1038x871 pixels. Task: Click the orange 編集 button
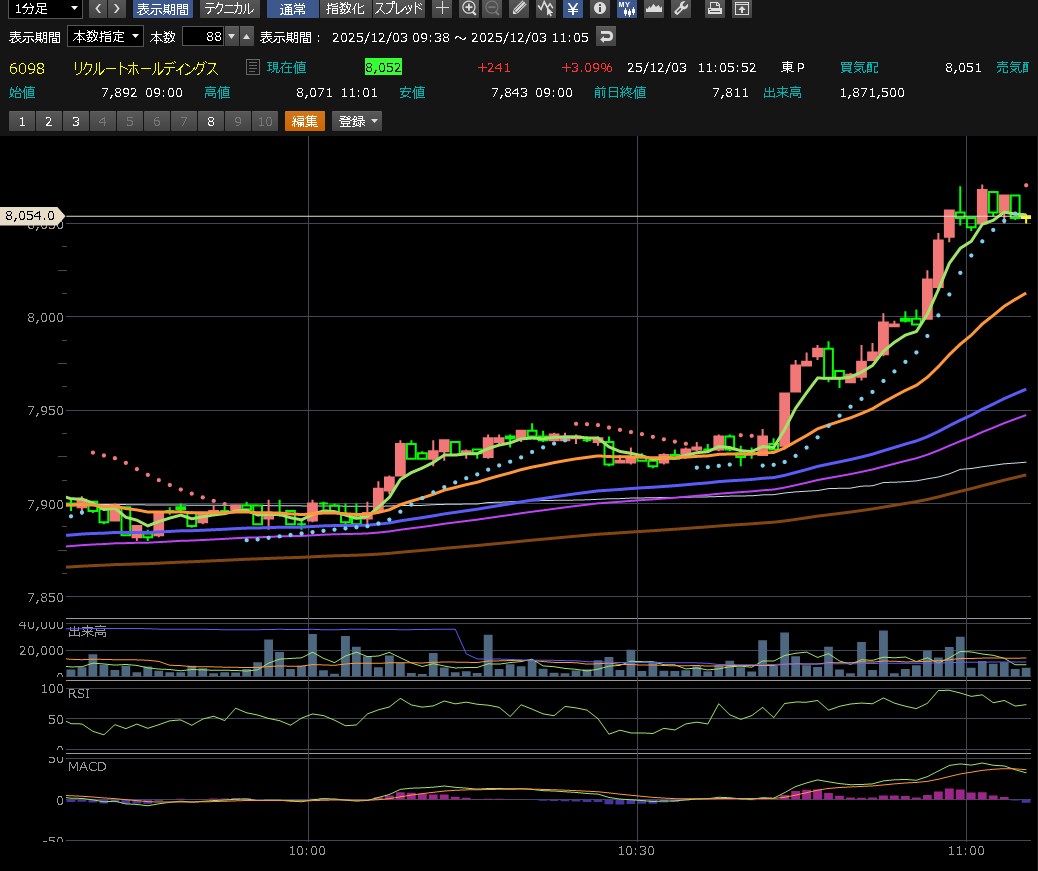(305, 121)
